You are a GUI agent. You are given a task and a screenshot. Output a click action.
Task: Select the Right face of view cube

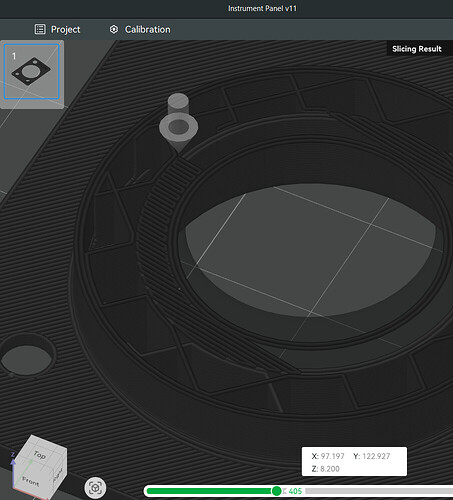pos(59,474)
